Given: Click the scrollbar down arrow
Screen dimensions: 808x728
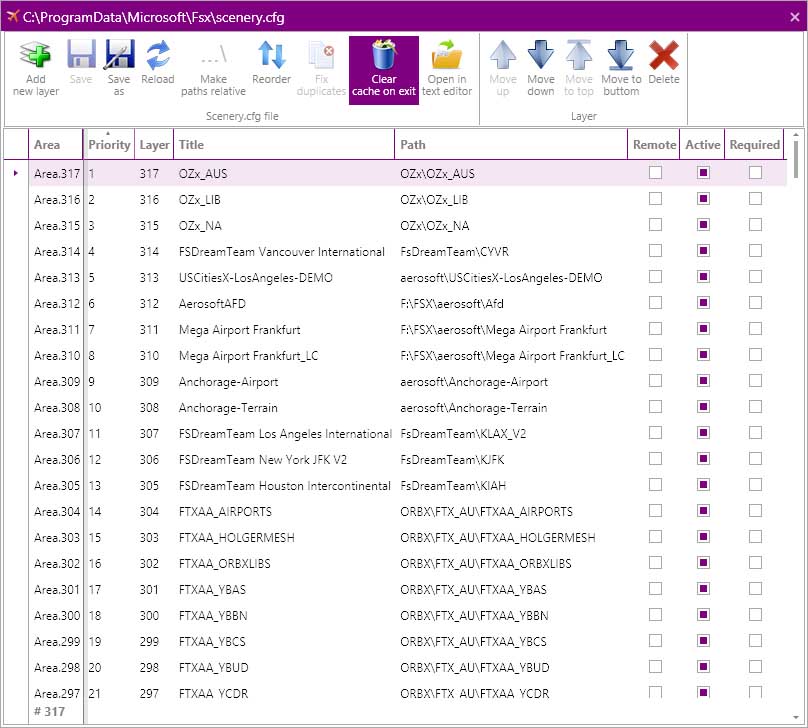Looking at the screenshot, I should [796, 717].
